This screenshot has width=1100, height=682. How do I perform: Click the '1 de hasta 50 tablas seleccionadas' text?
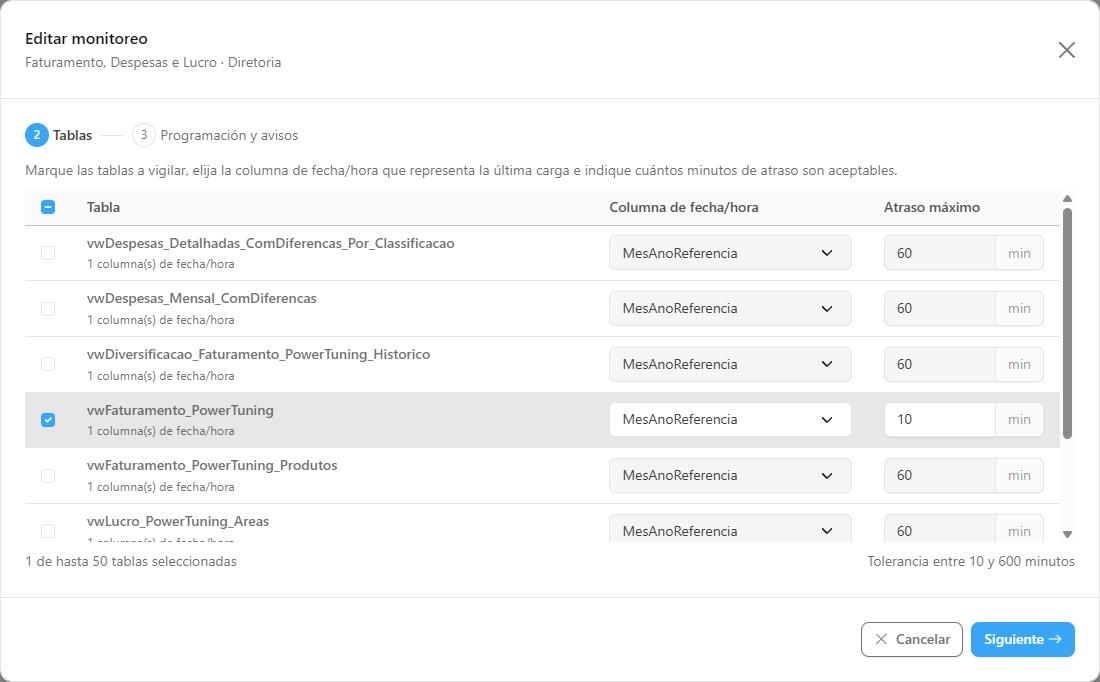131,561
